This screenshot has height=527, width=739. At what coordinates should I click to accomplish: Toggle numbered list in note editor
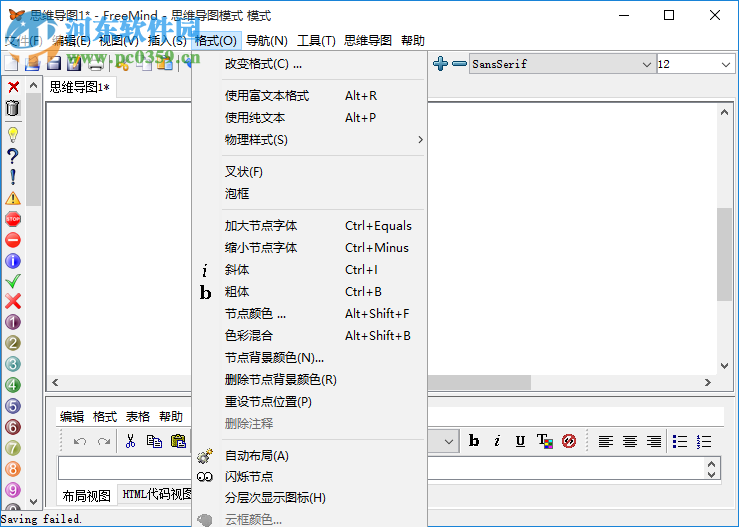click(x=704, y=441)
